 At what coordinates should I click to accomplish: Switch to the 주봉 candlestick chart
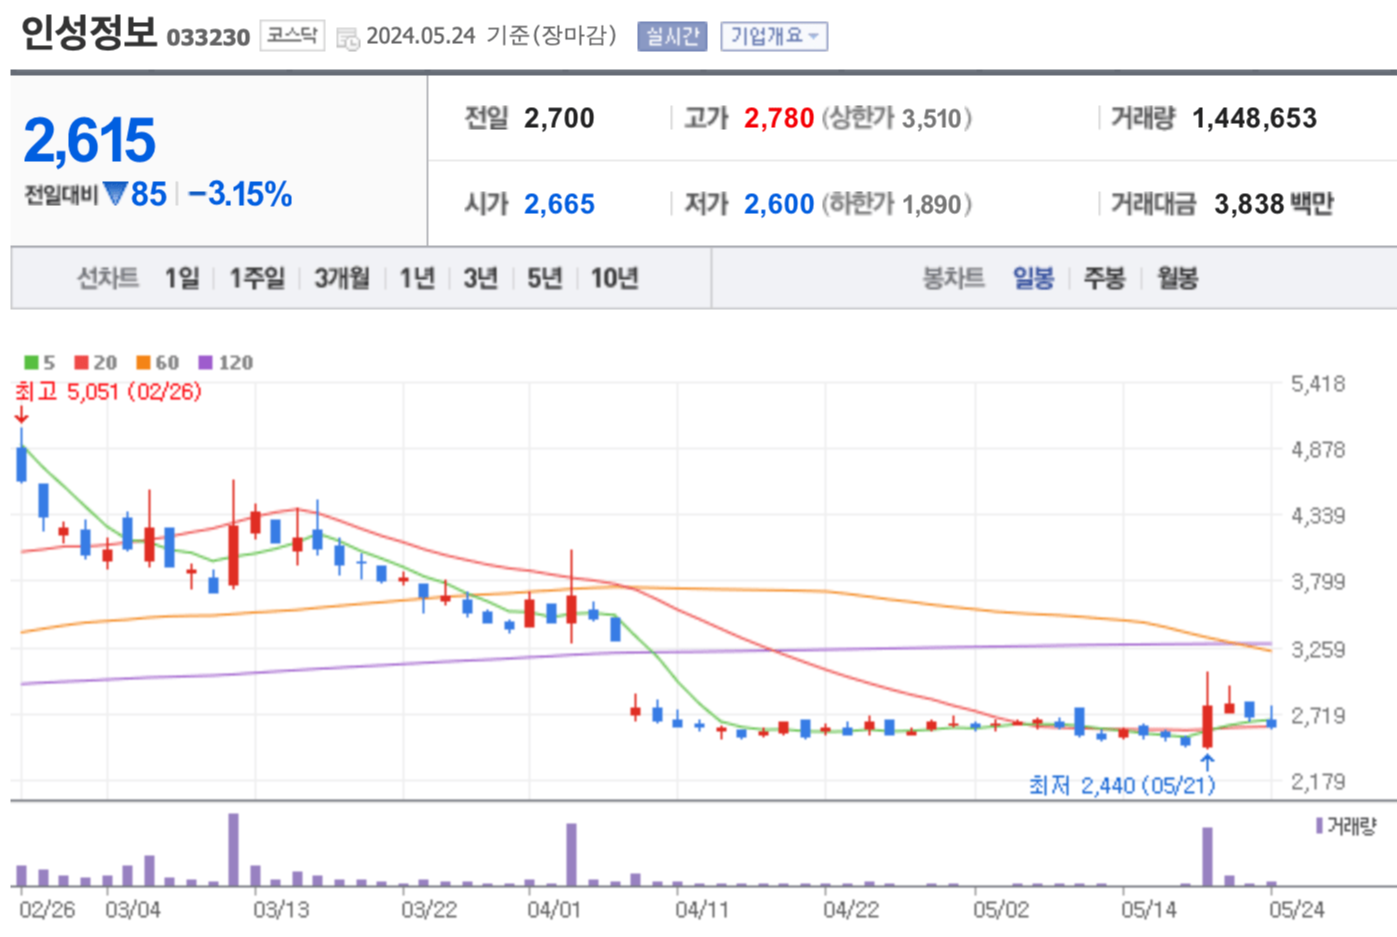click(x=1104, y=278)
